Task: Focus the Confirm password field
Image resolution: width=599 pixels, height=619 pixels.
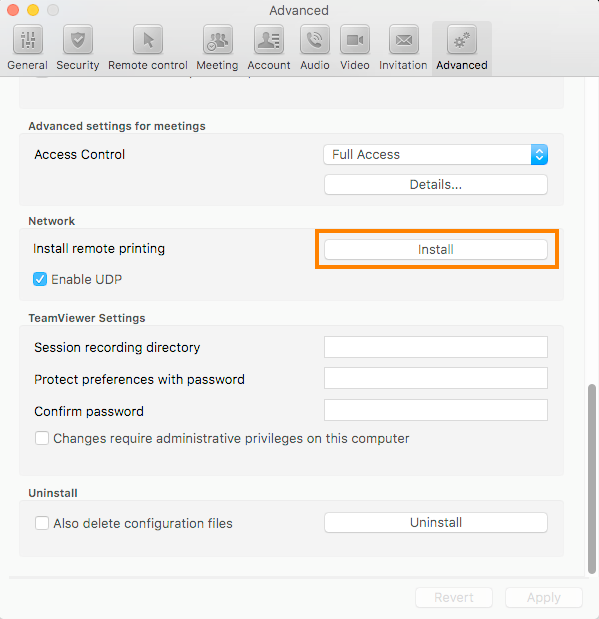Action: click(436, 410)
